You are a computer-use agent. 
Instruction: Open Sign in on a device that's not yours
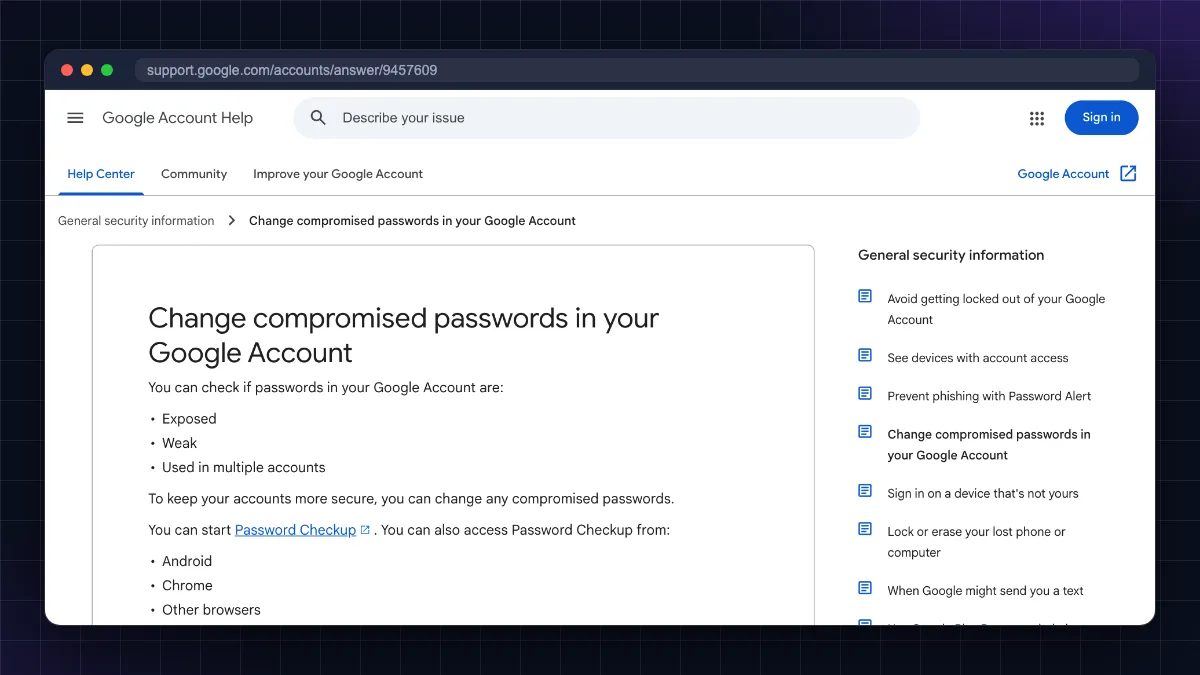983,493
